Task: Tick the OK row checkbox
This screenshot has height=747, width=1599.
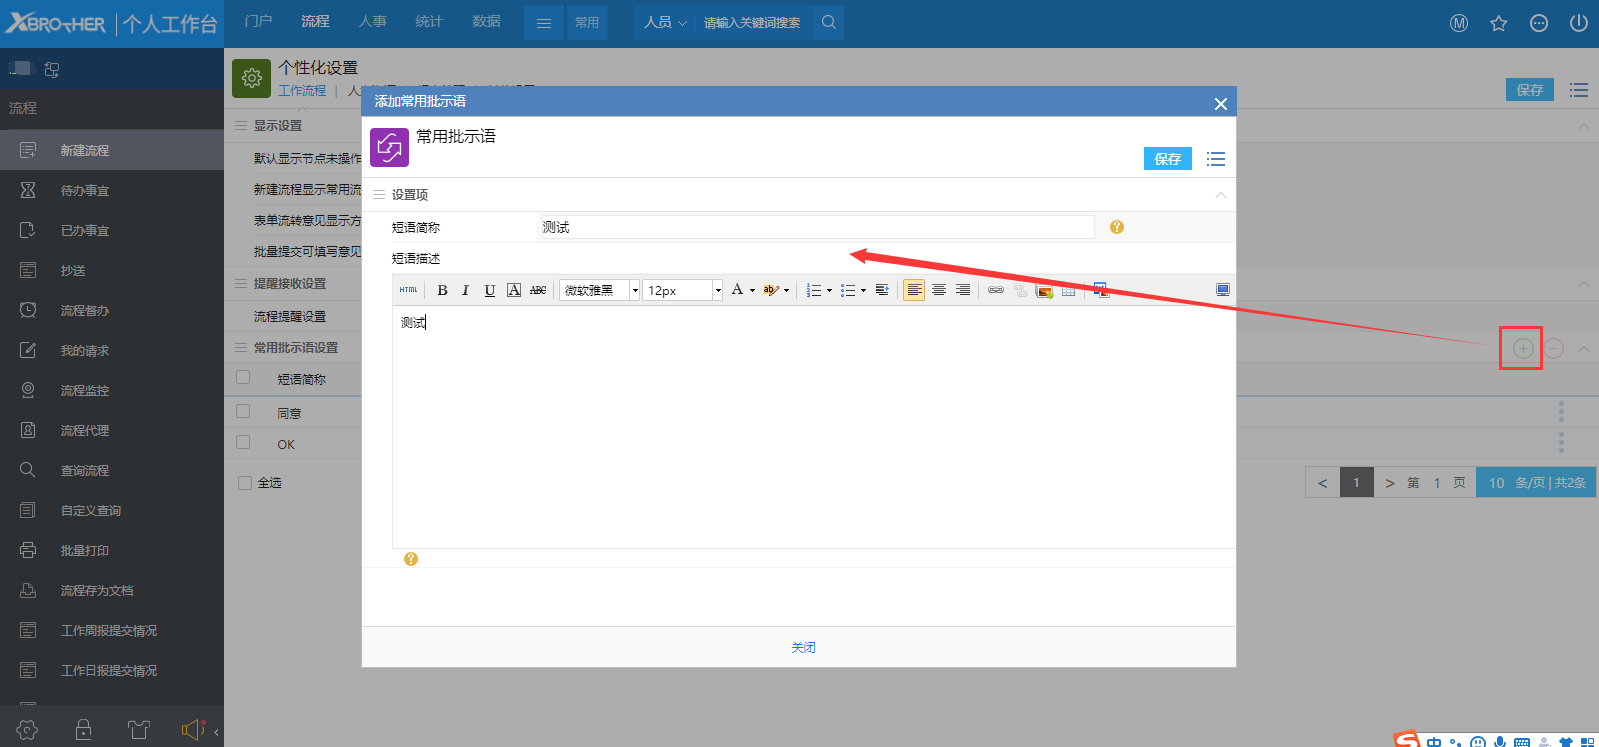Action: [x=243, y=442]
